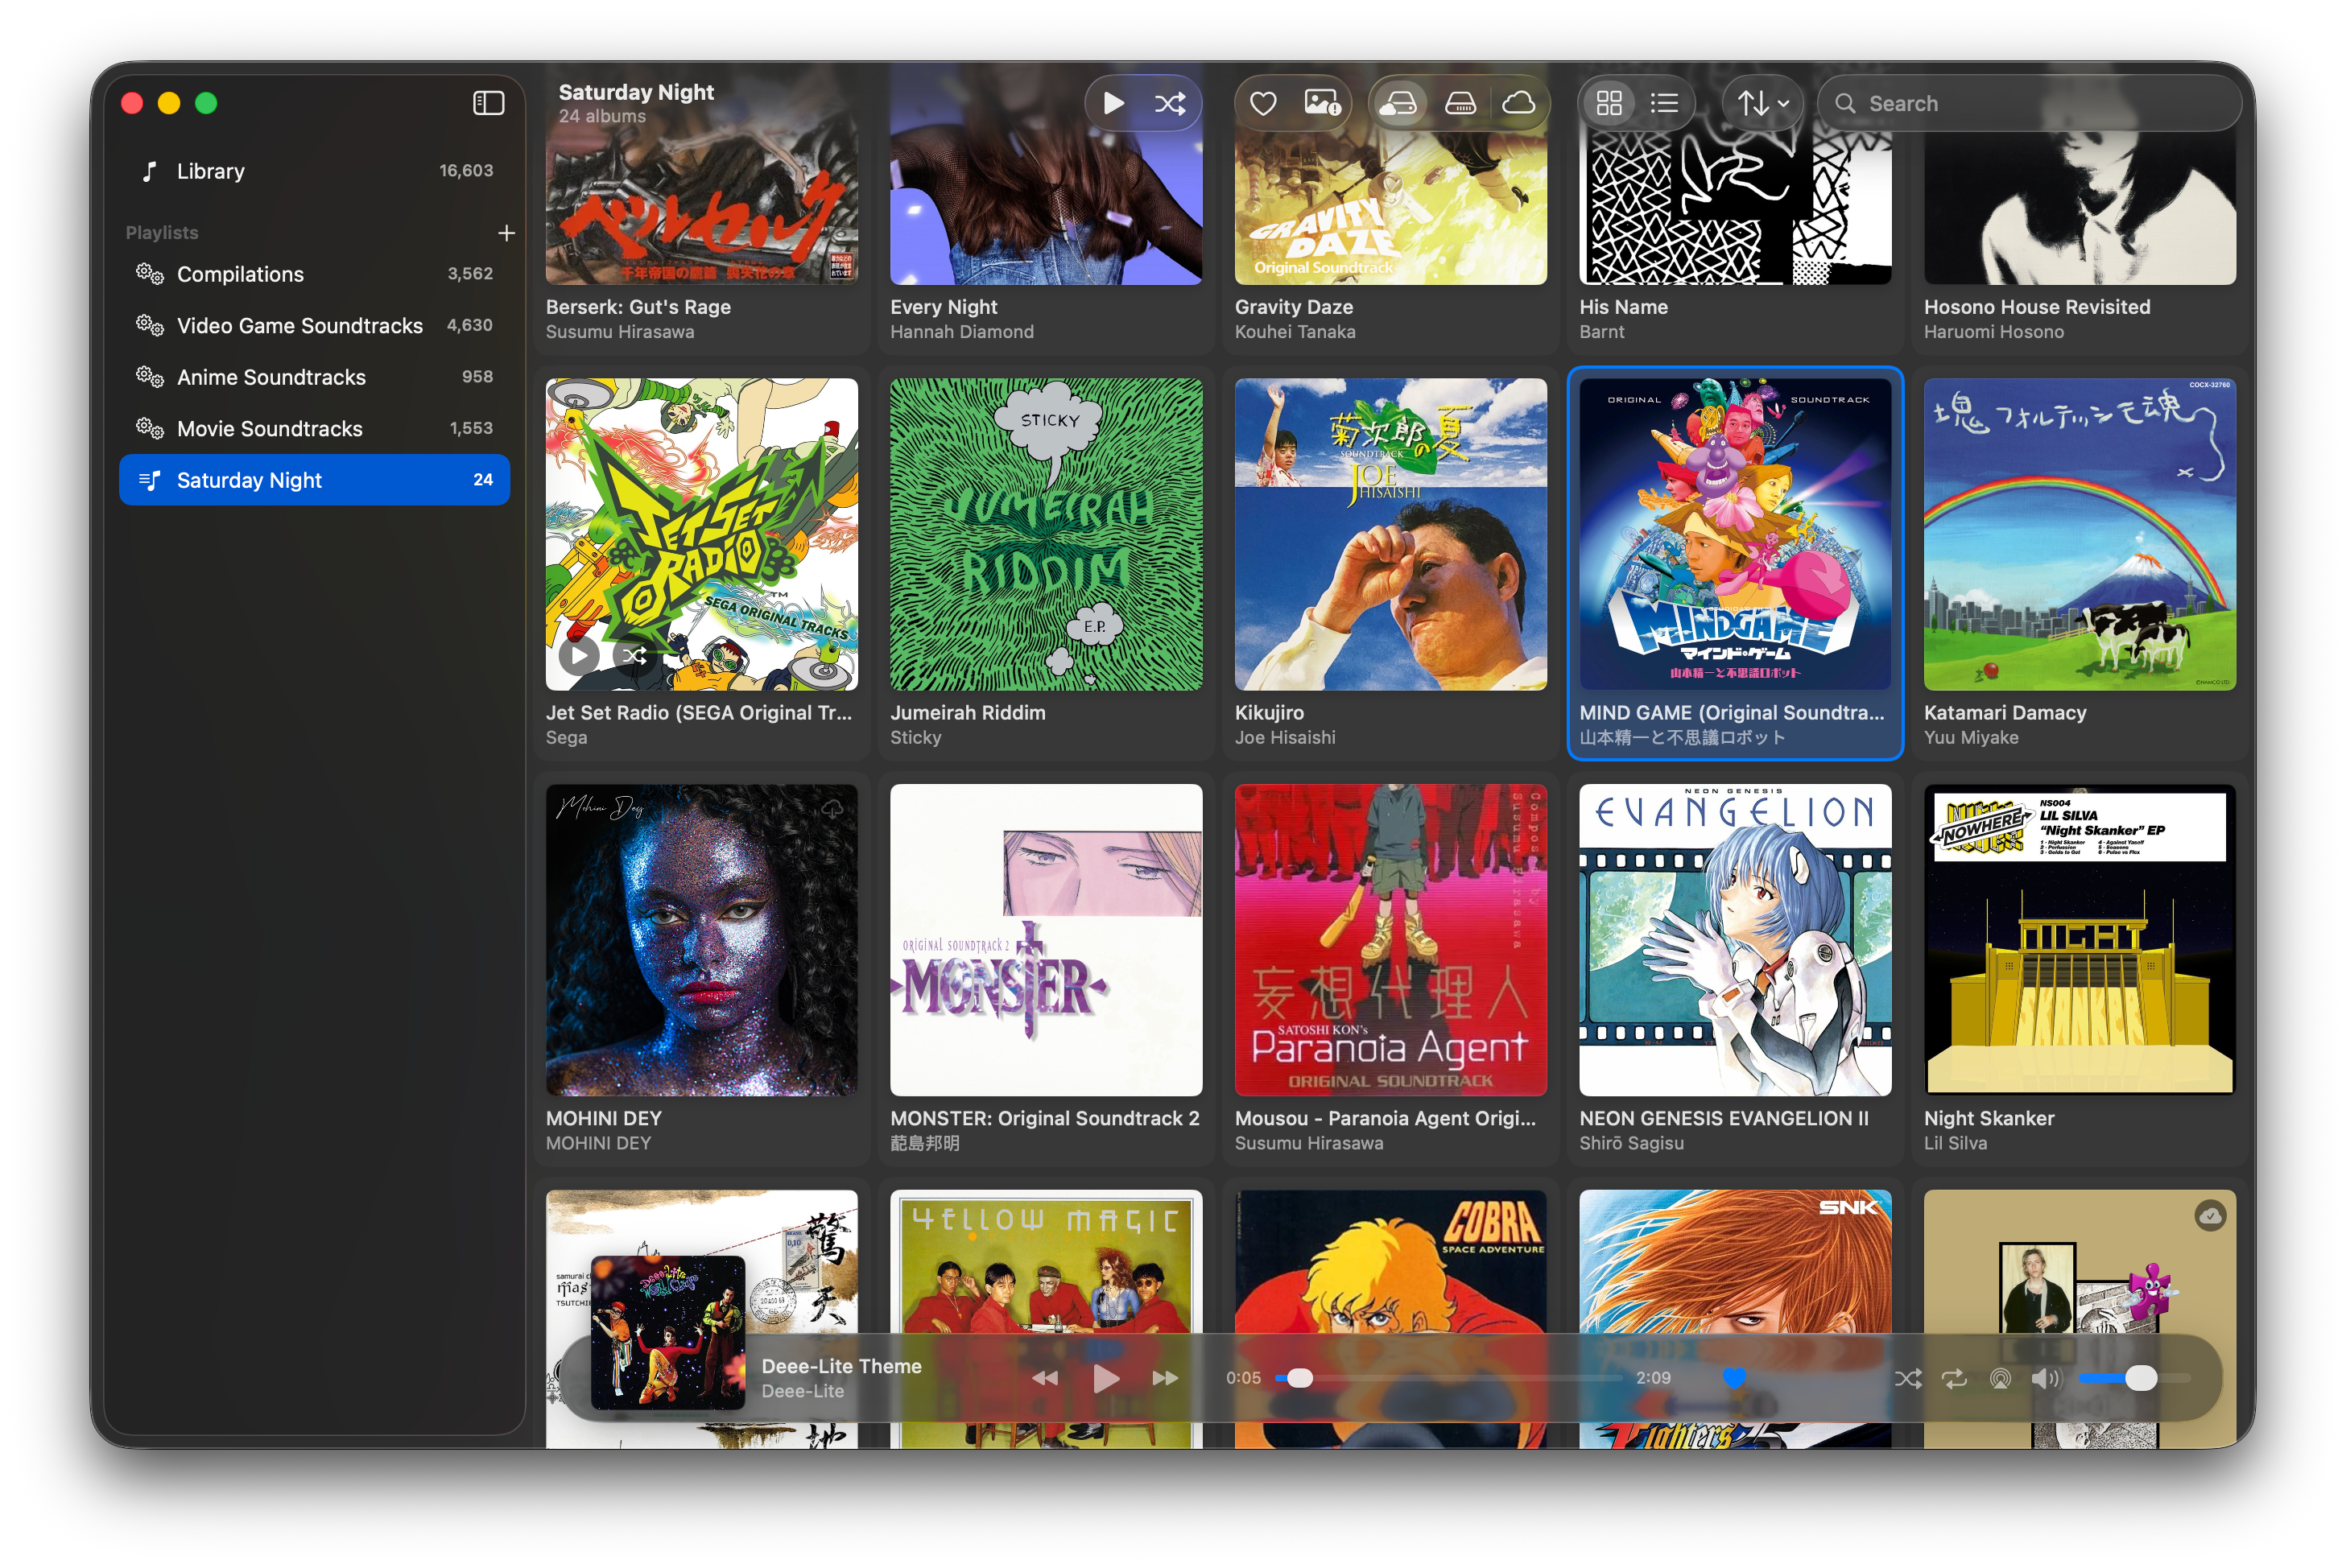Screen dimensions: 2346x1568
Task: Click the checkmark badge on the tan album cover
Action: 2210,1215
